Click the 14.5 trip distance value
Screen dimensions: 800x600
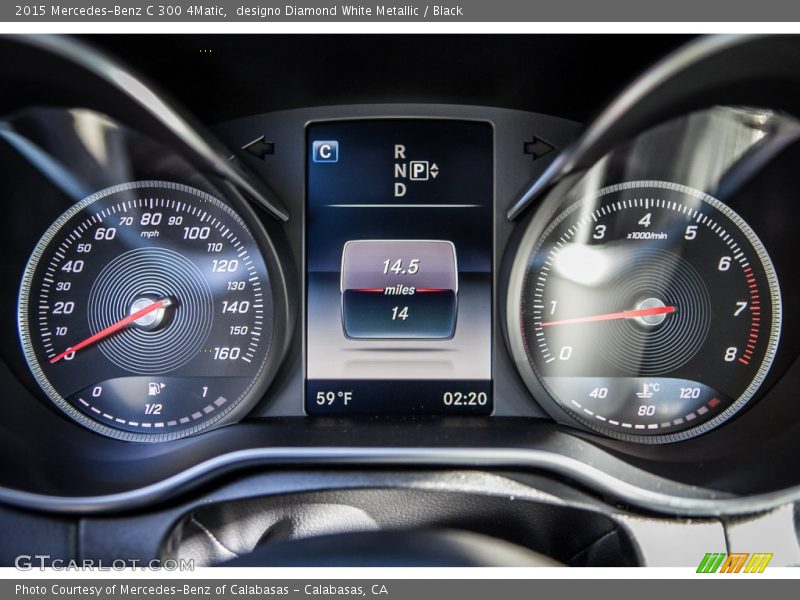click(x=401, y=266)
